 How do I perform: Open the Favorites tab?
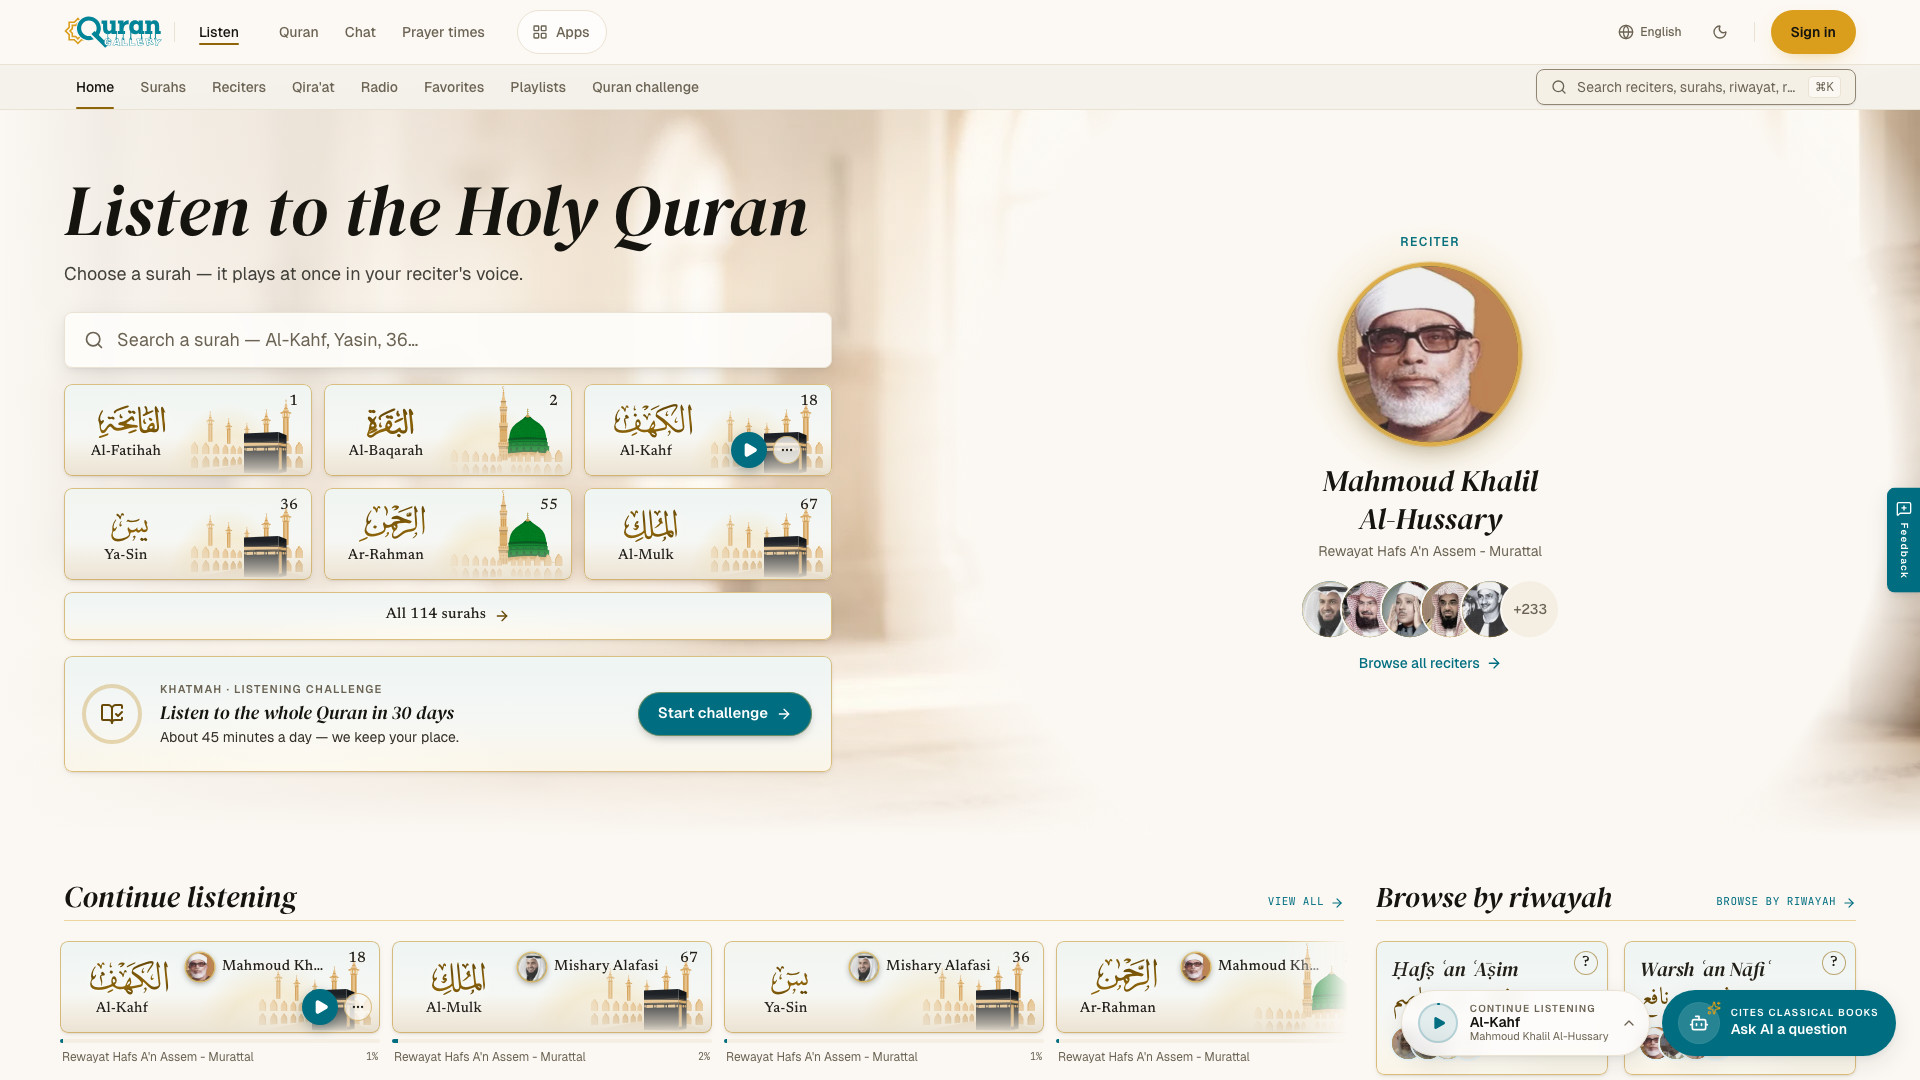(454, 87)
